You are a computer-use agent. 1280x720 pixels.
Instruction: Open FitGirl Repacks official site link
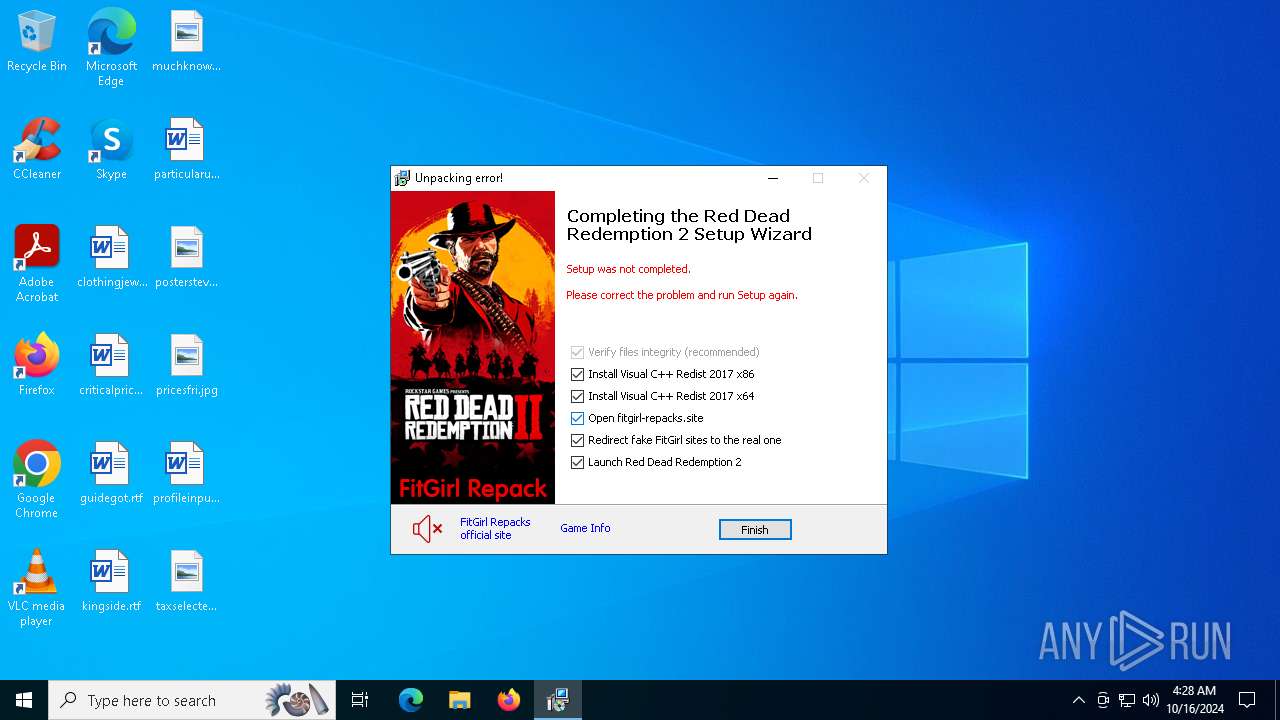click(x=495, y=529)
